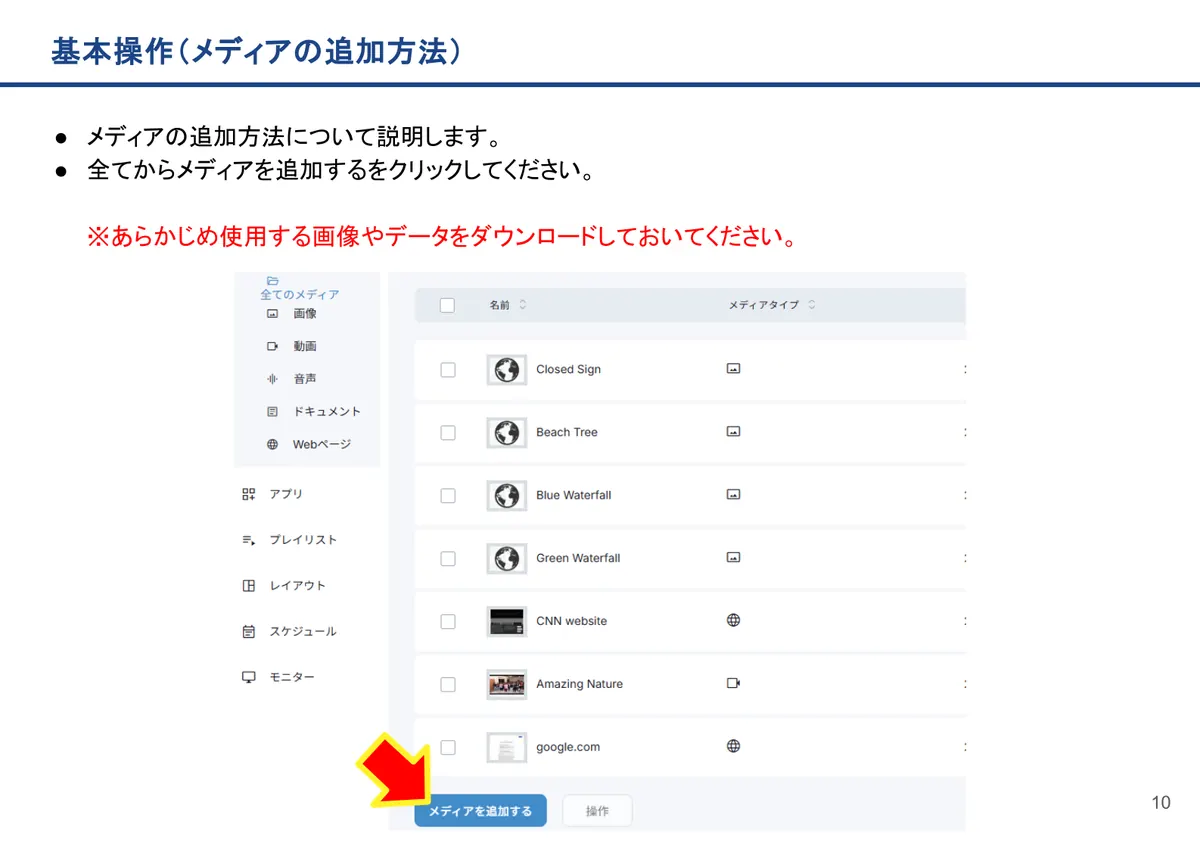Check the CNN website row checkbox

point(448,622)
